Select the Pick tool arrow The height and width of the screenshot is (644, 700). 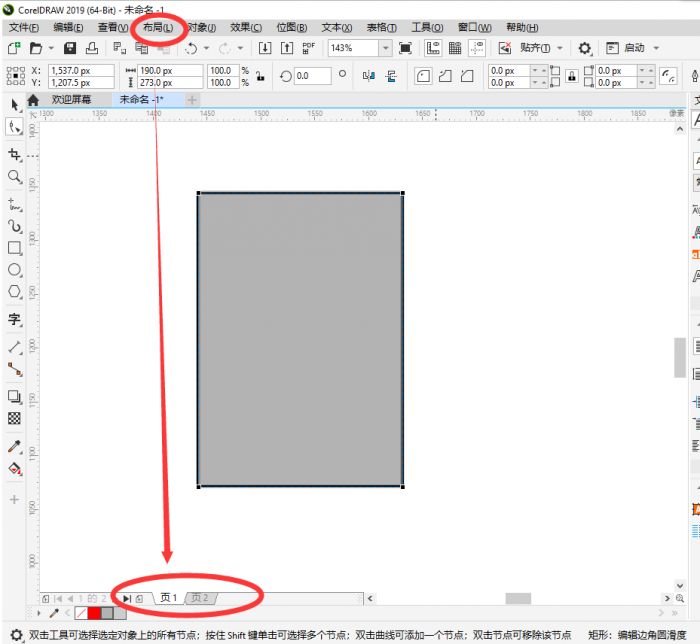(x=14, y=105)
